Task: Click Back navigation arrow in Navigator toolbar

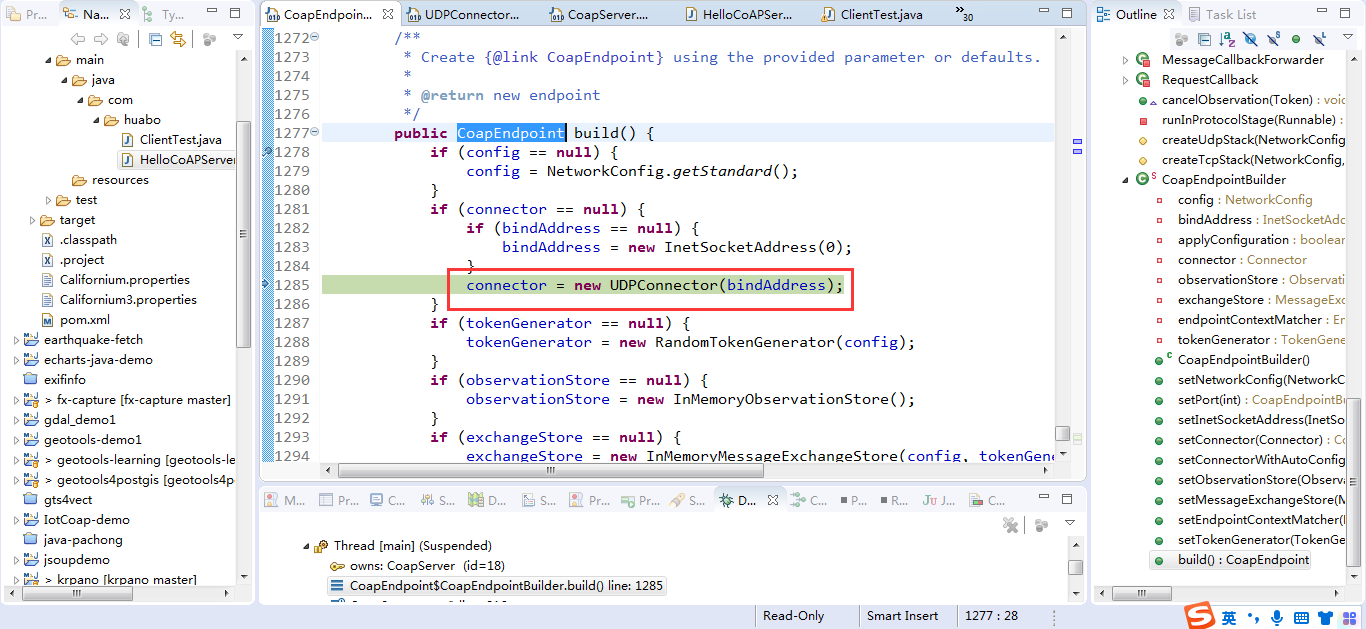Action: click(x=78, y=39)
